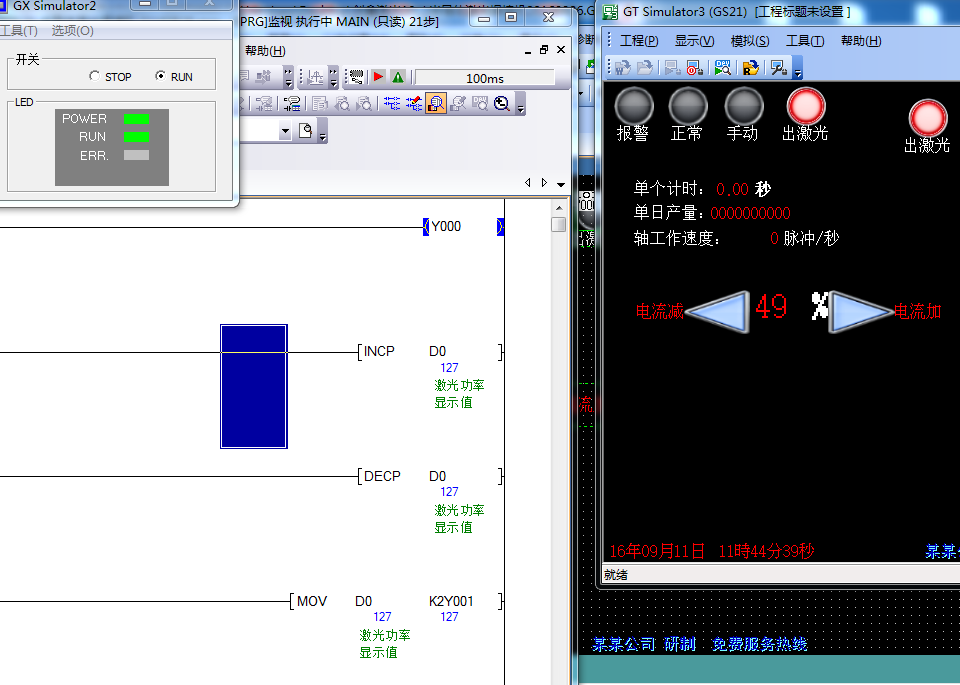Select the RUN radio button

[161, 77]
